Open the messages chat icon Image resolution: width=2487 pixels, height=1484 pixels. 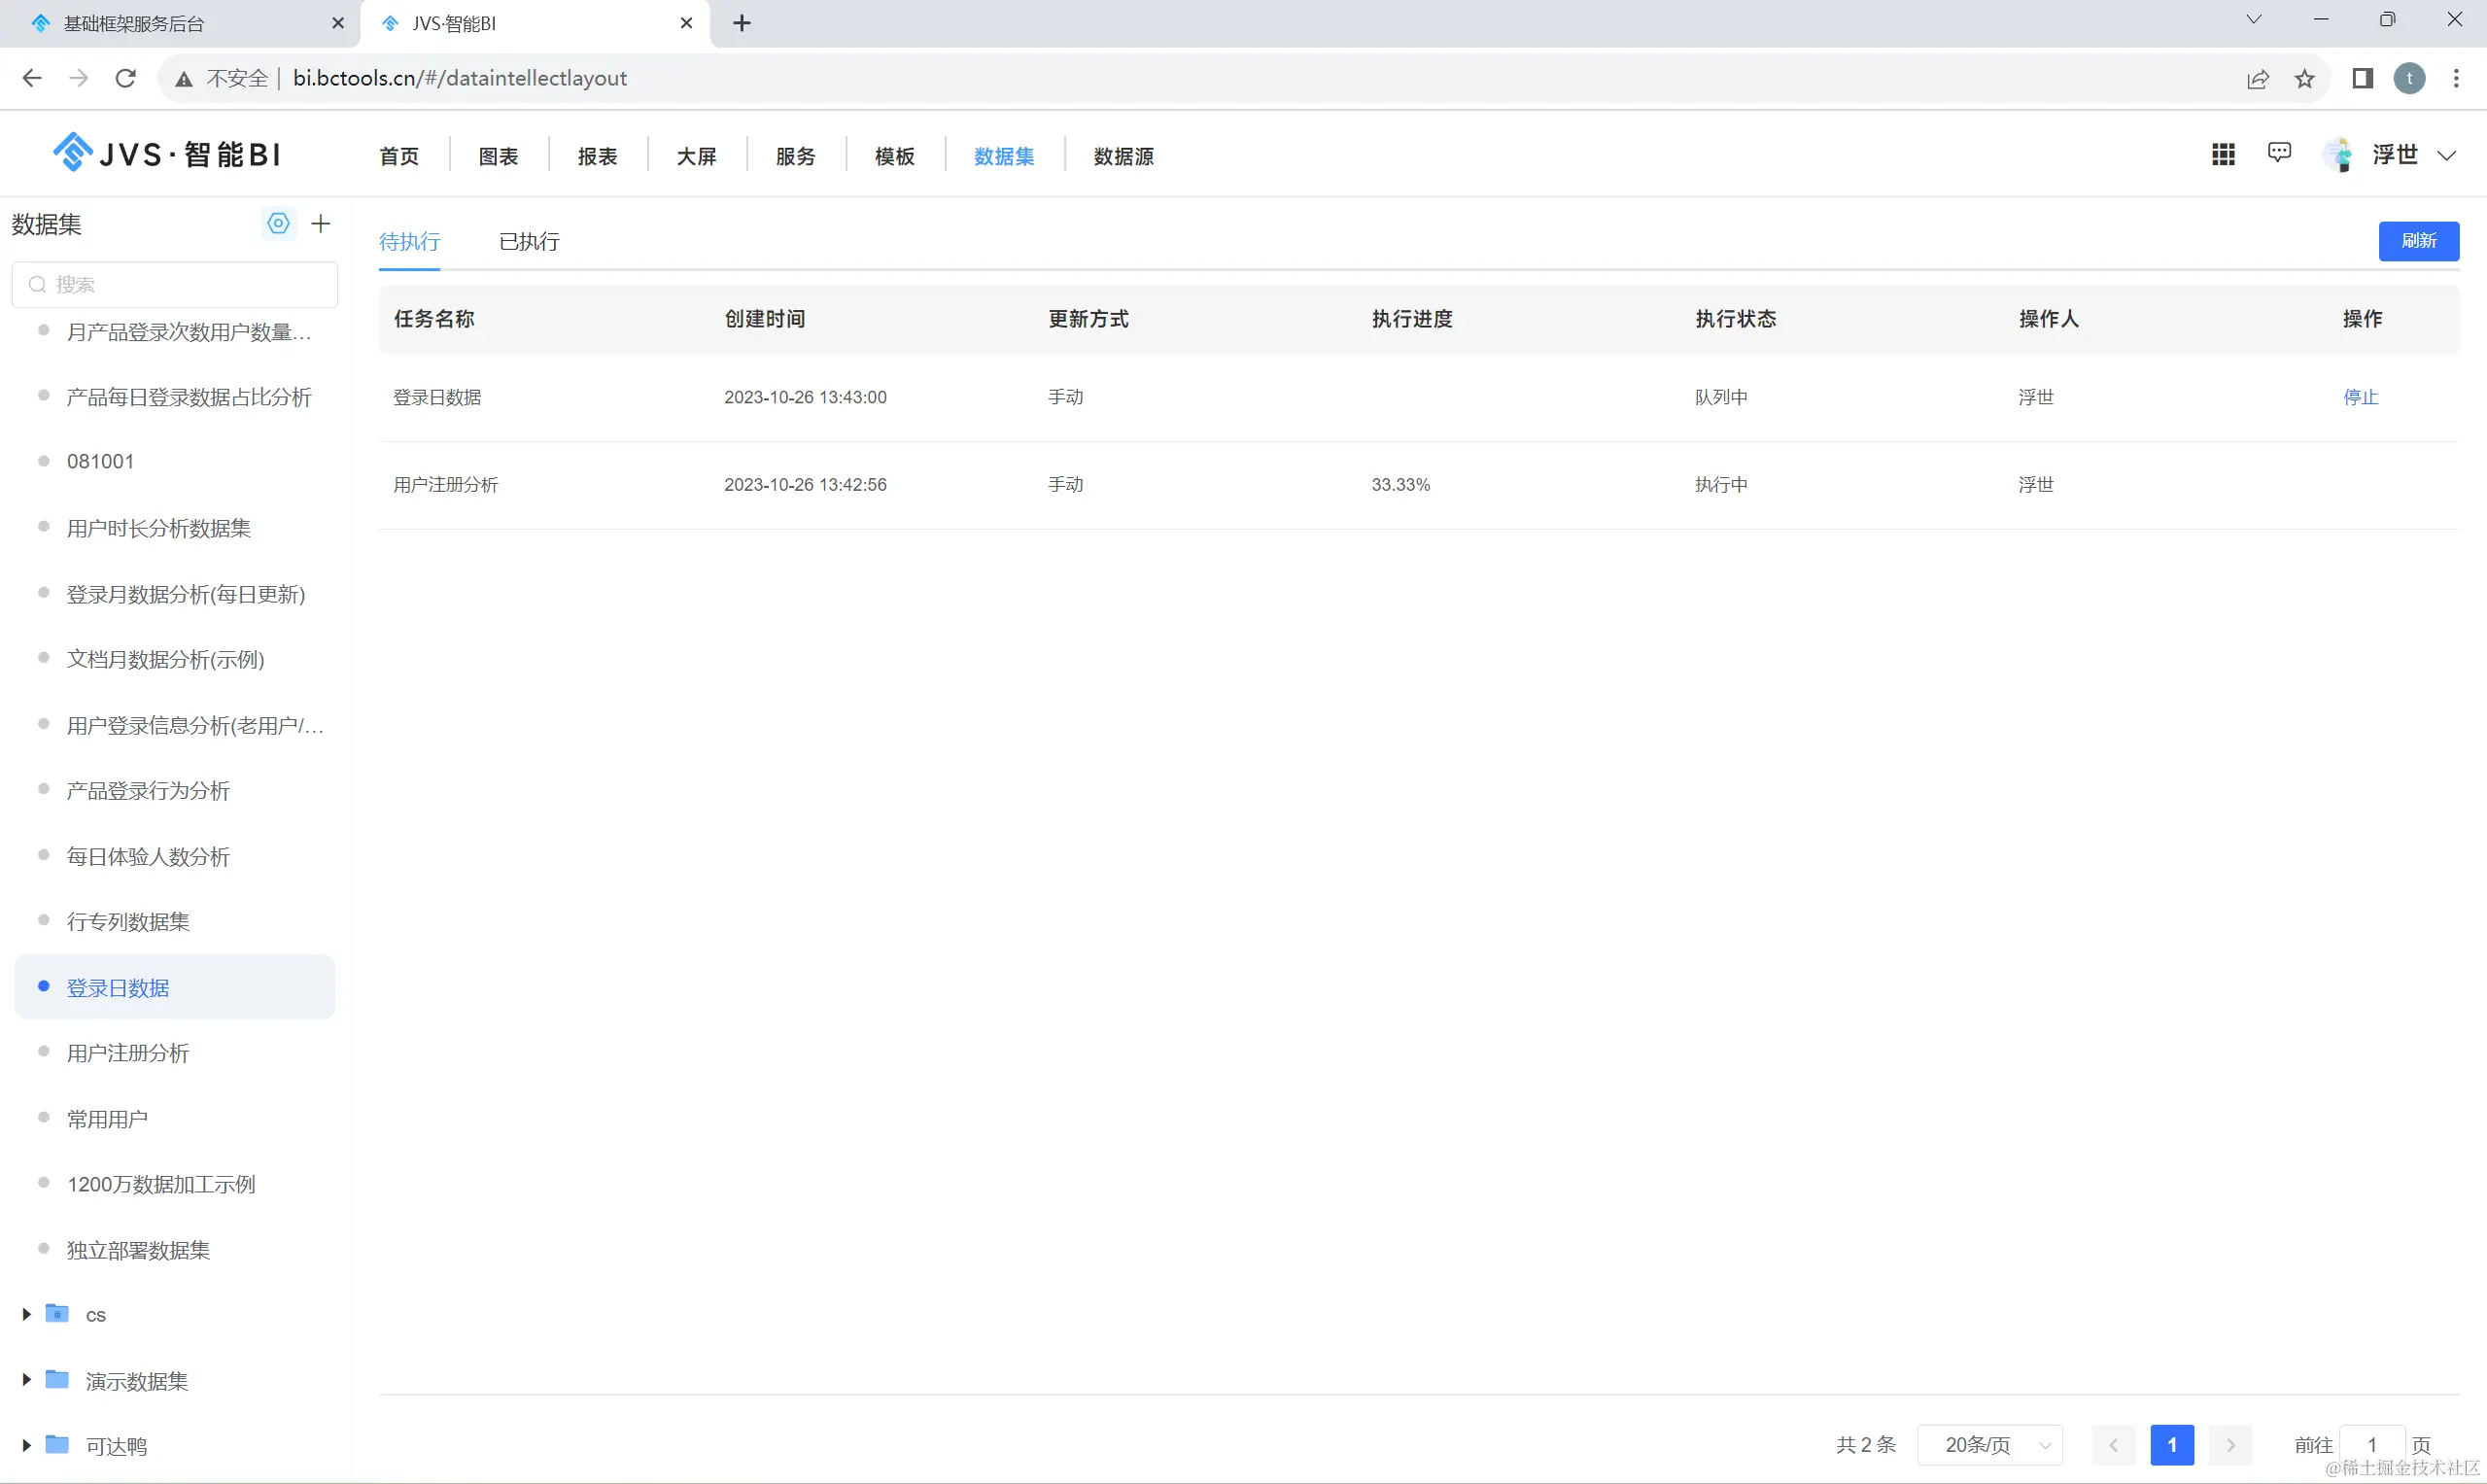2279,153
